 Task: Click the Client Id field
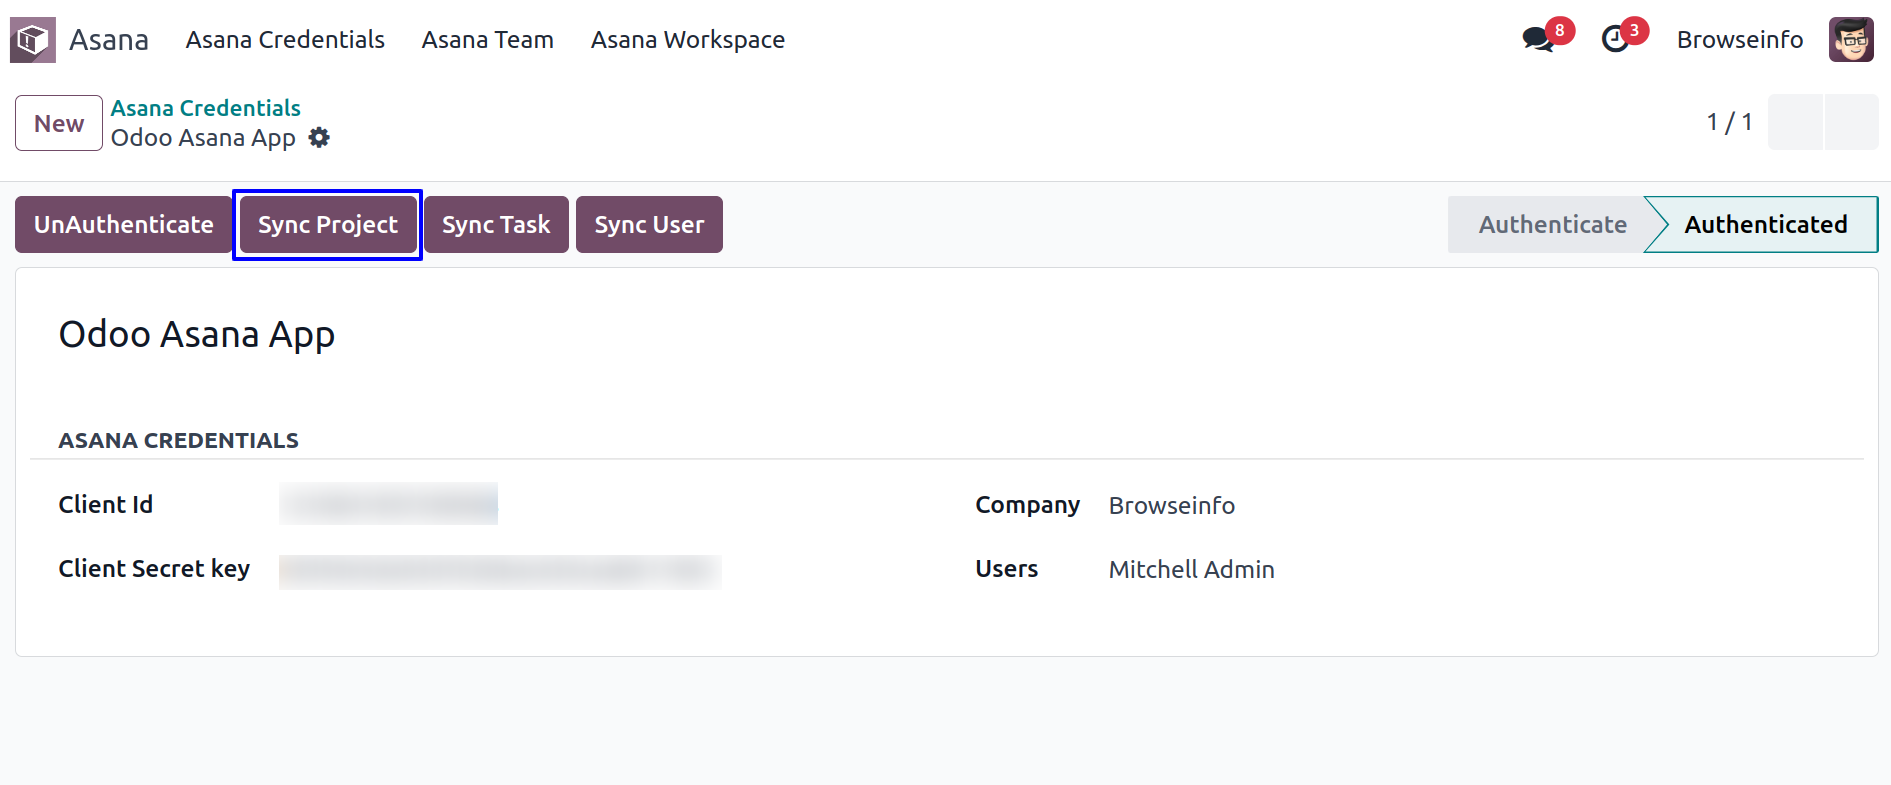tap(388, 504)
